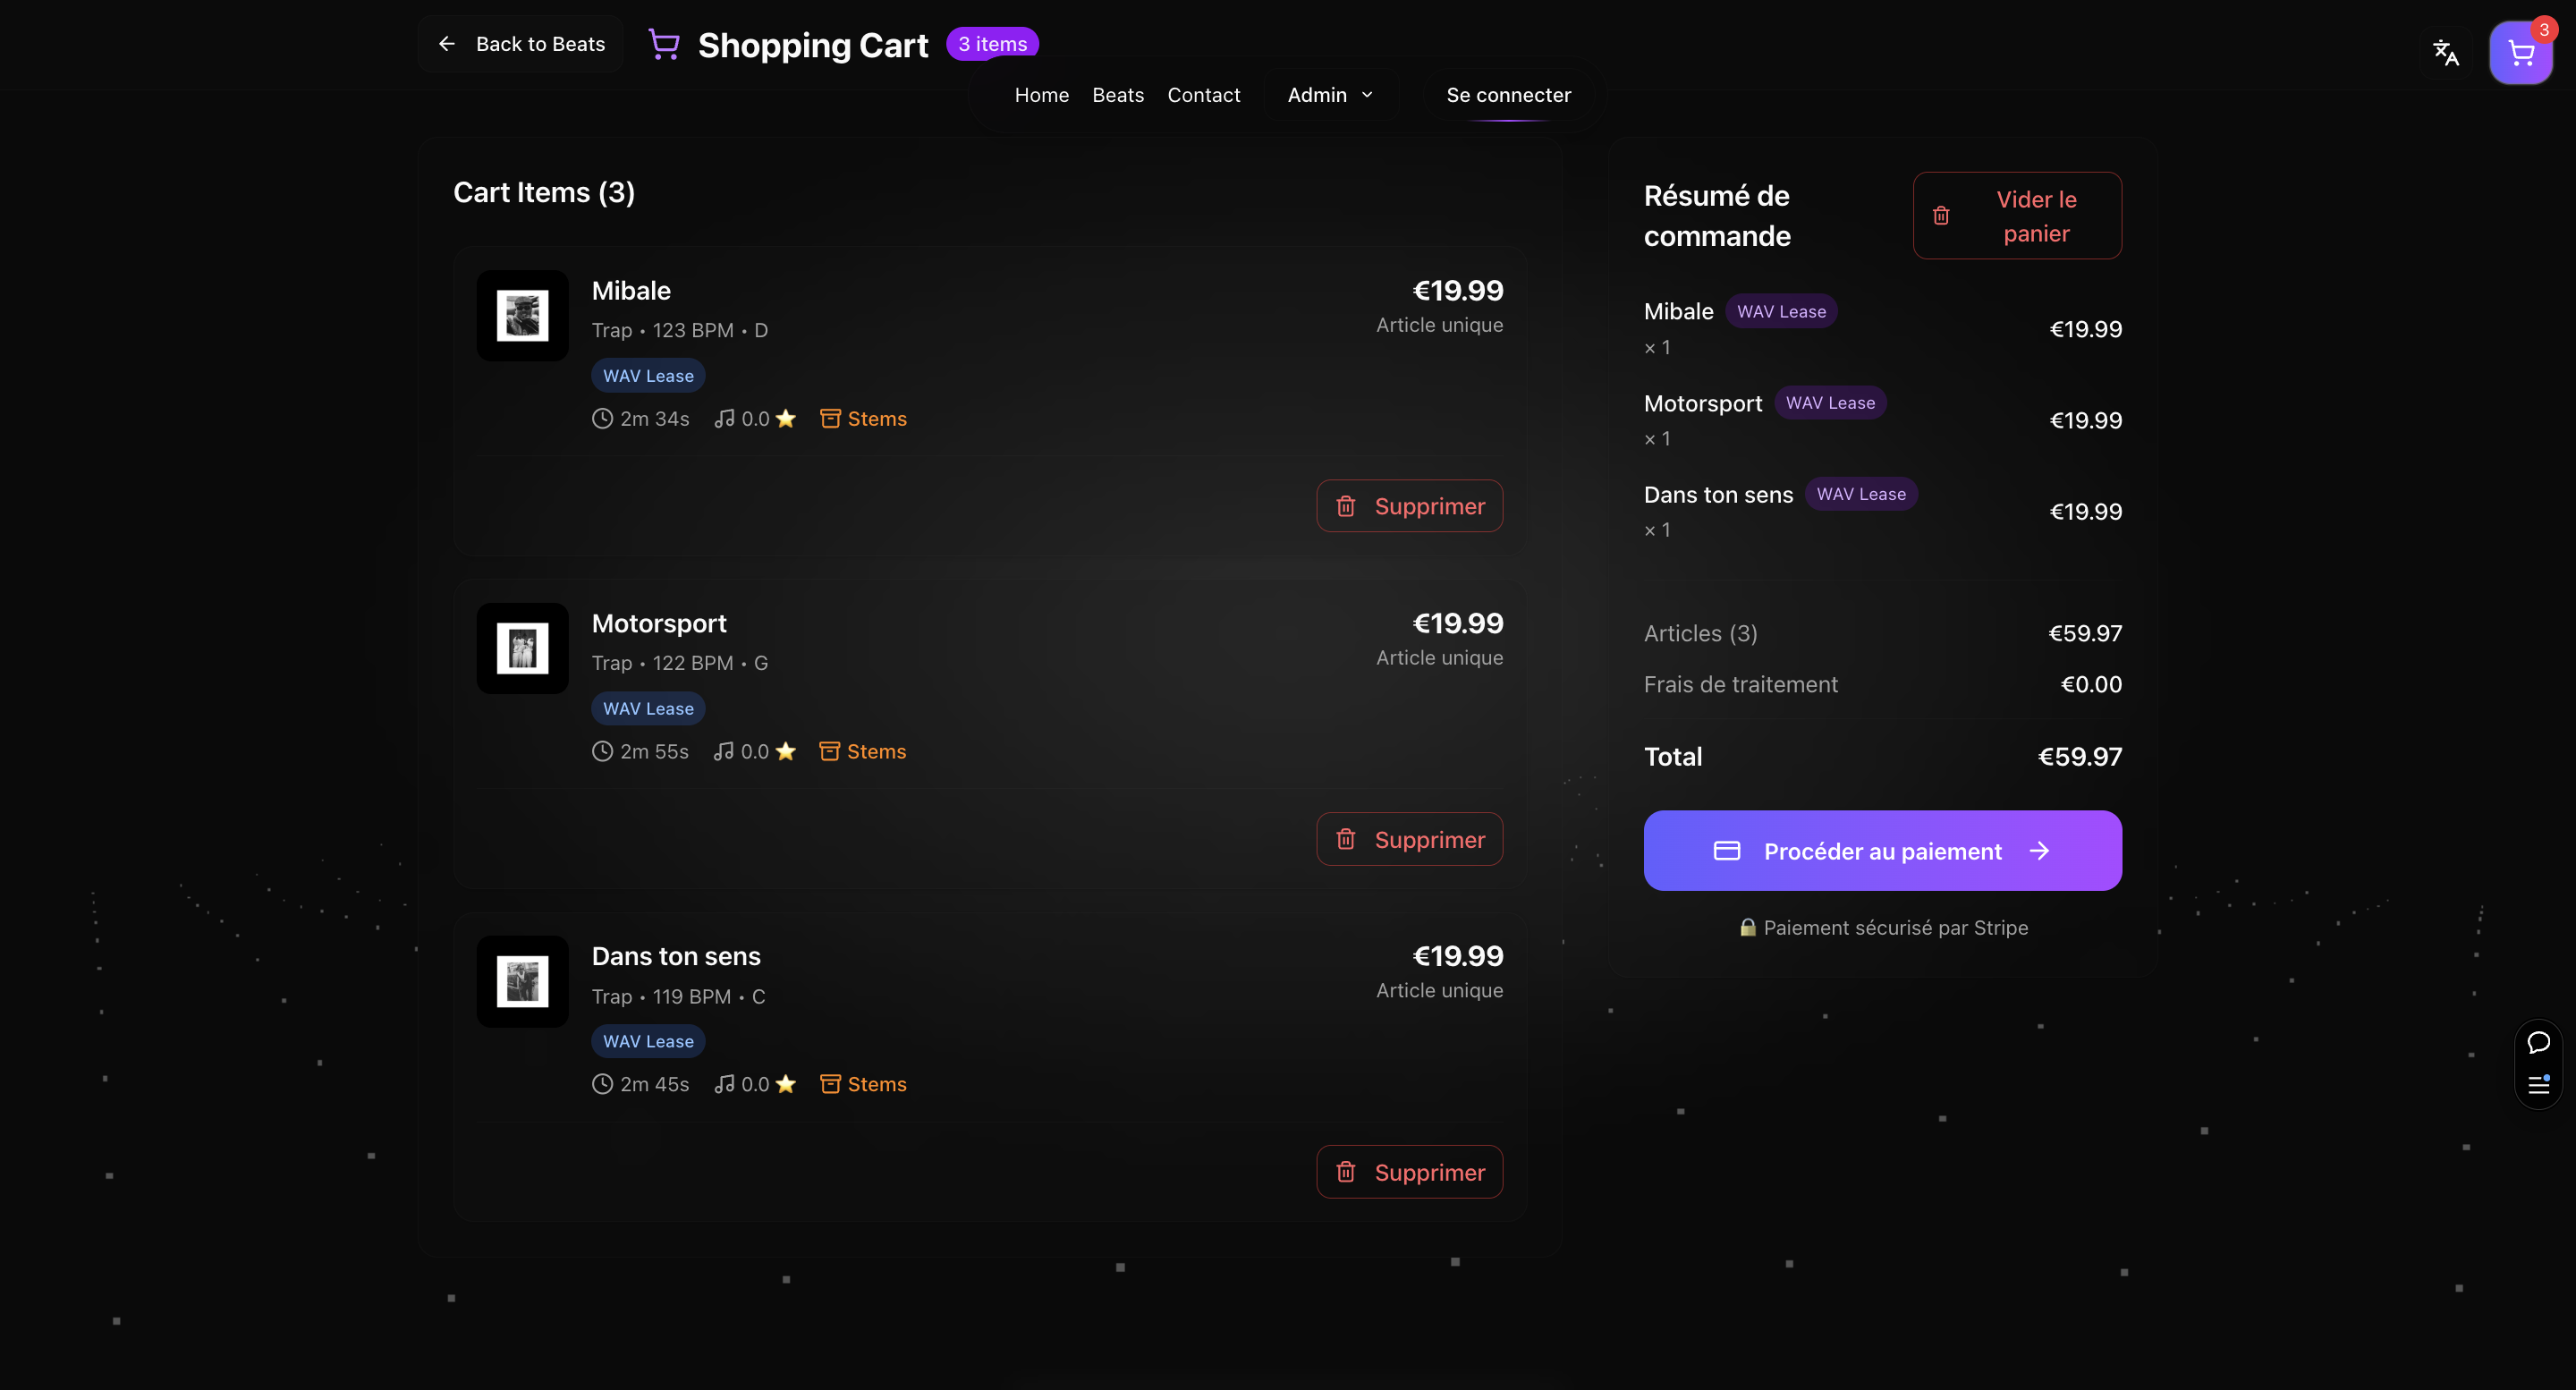
Task: Click the star rating on Motorsport
Action: 786,752
